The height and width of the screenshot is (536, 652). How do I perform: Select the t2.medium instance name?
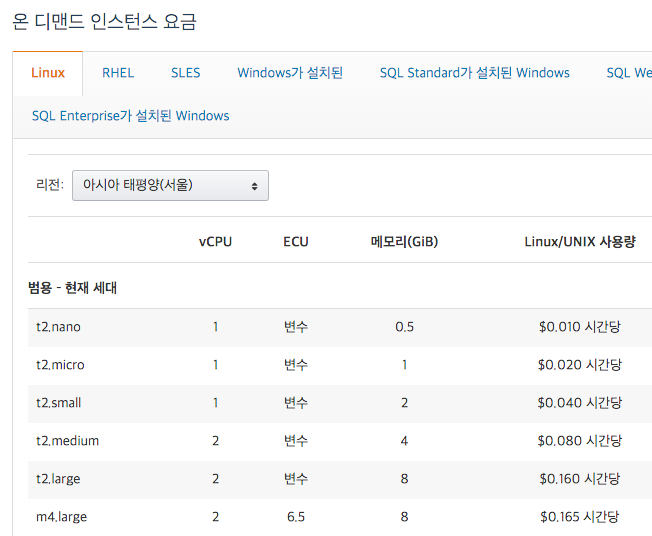coord(67,441)
